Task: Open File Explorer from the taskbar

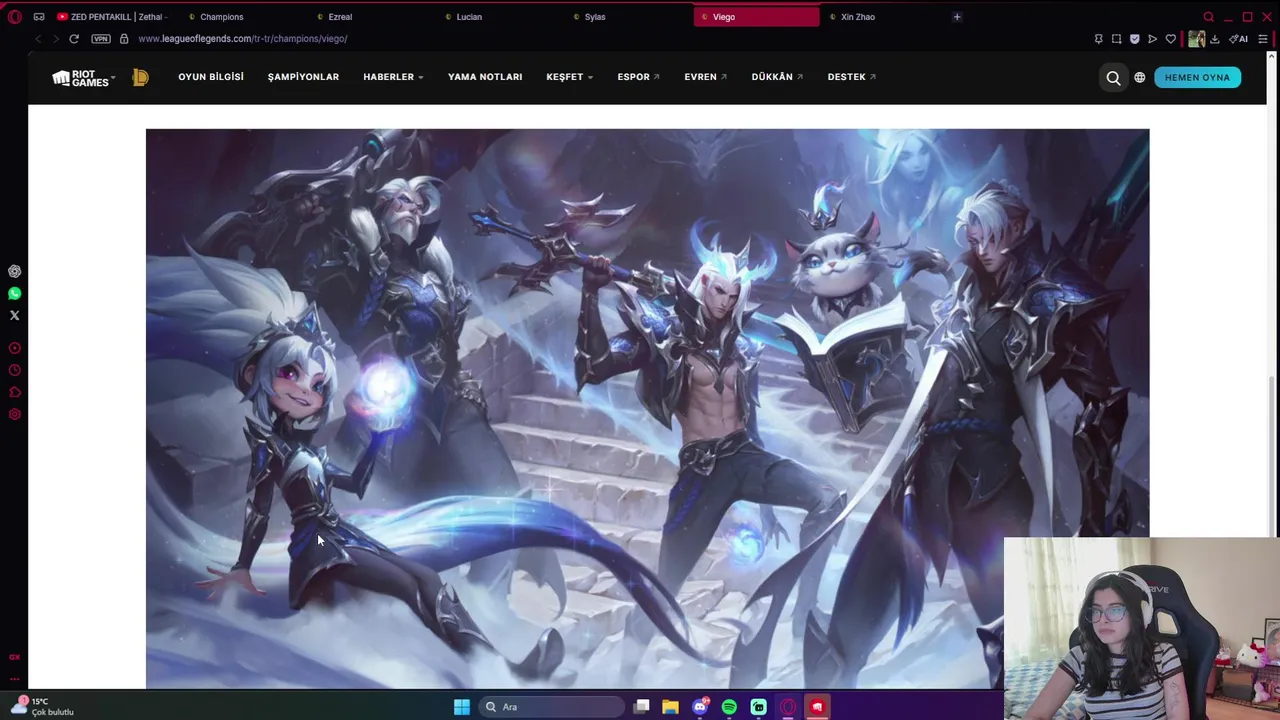Action: pyautogui.click(x=671, y=707)
